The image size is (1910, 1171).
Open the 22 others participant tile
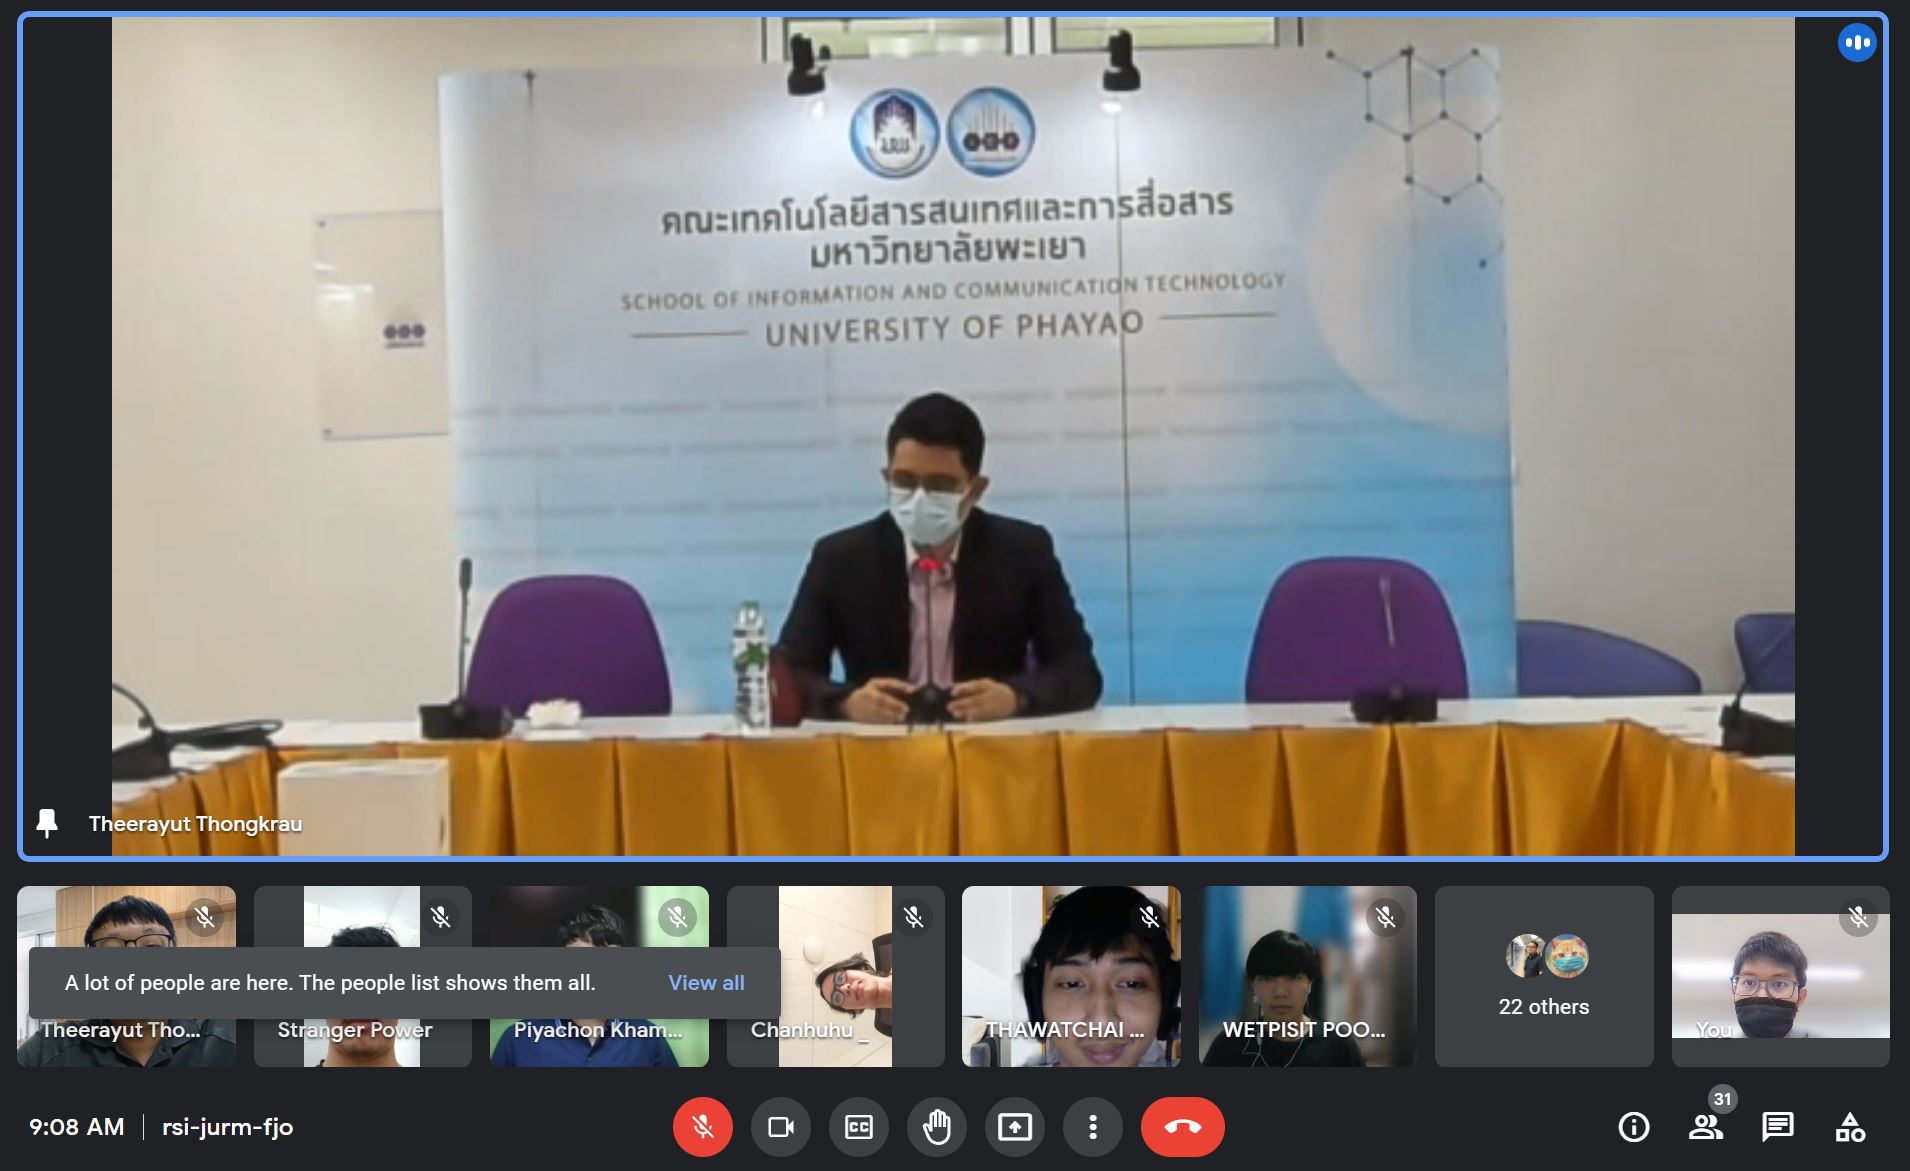coord(1543,976)
